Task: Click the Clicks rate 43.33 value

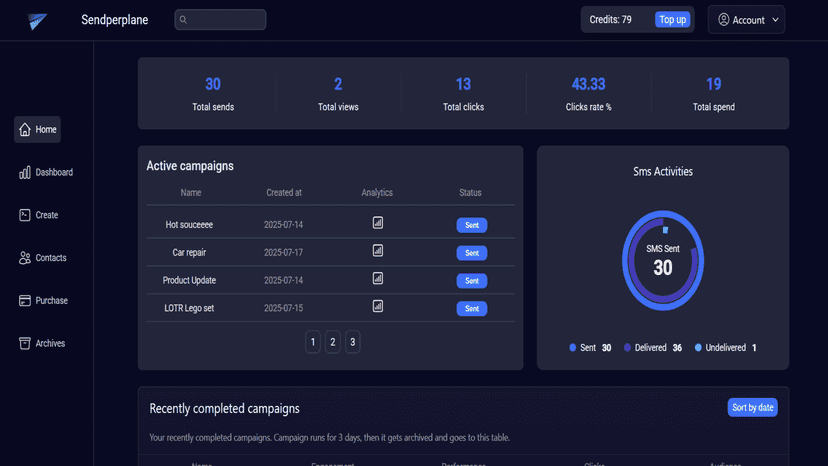Action: click(588, 84)
